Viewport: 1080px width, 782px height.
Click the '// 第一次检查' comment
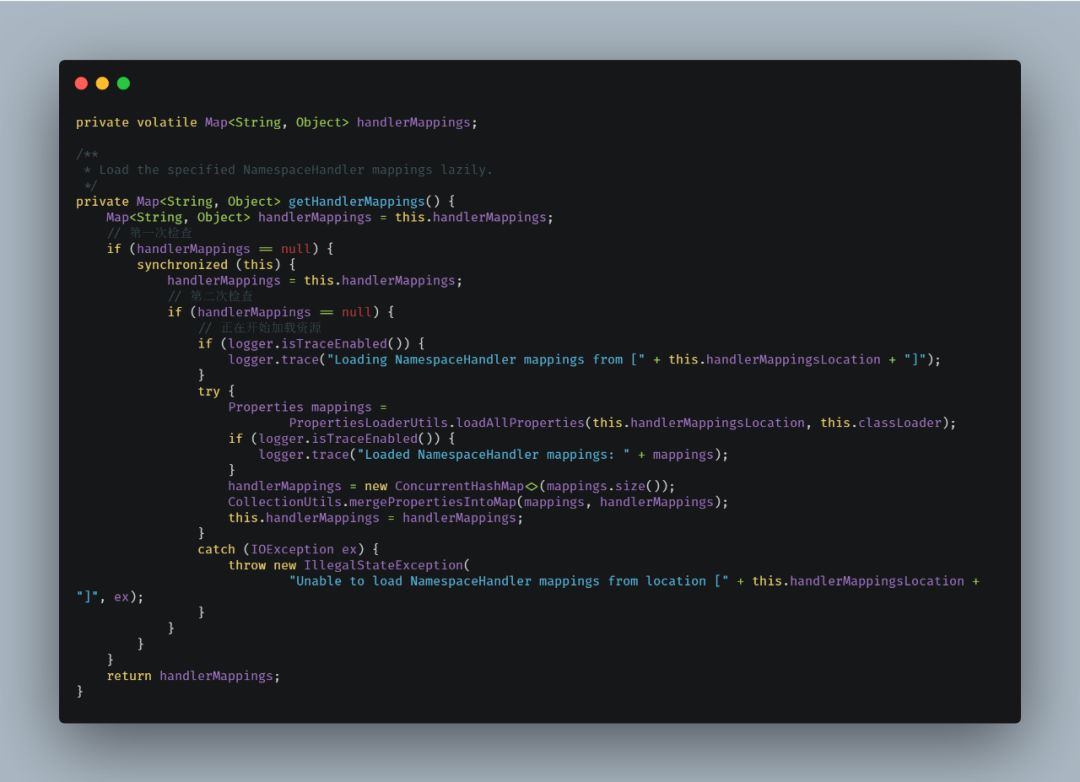pos(149,233)
